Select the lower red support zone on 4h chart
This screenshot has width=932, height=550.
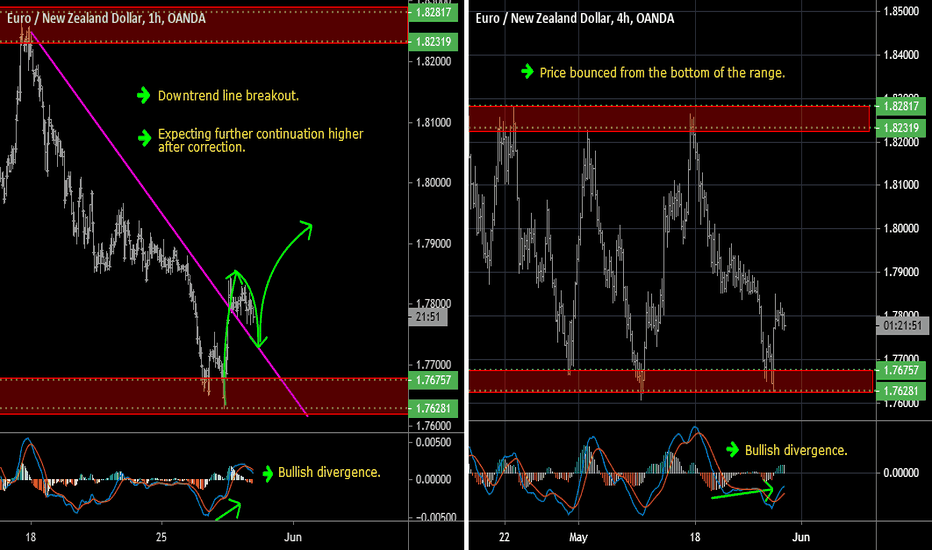click(671, 381)
